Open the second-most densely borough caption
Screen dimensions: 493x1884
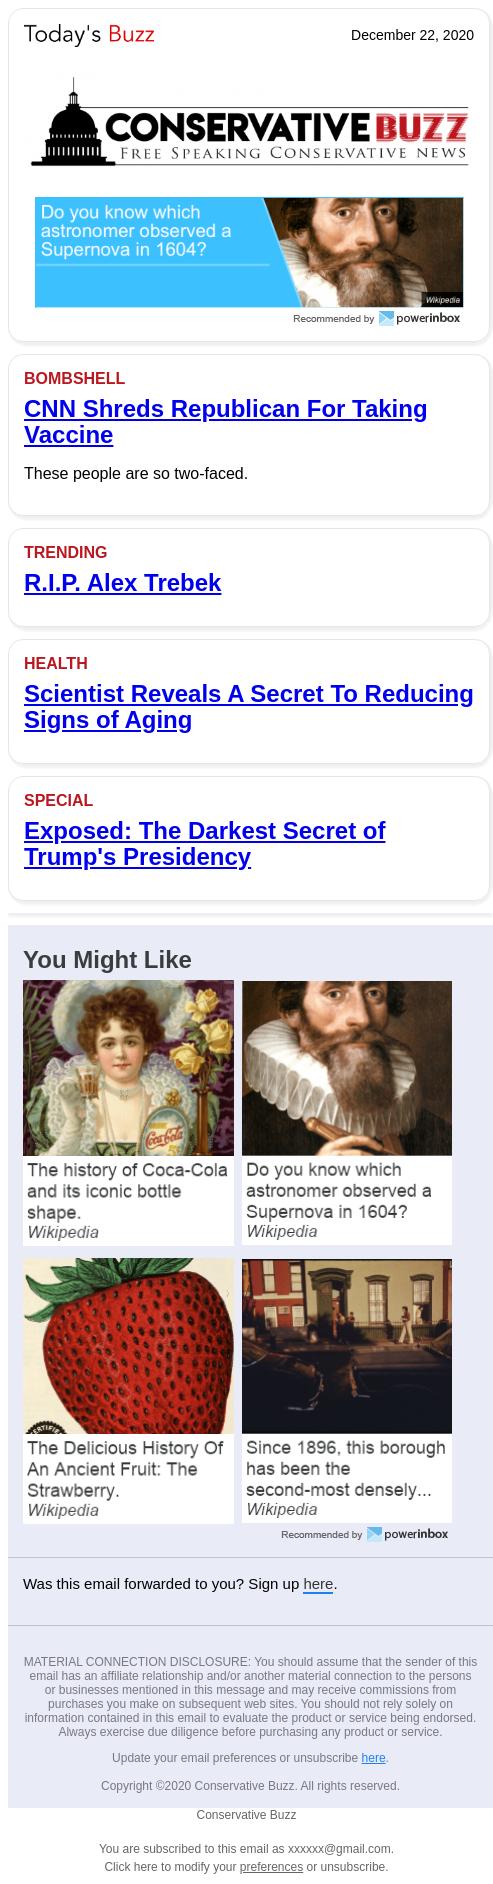[x=346, y=1468]
